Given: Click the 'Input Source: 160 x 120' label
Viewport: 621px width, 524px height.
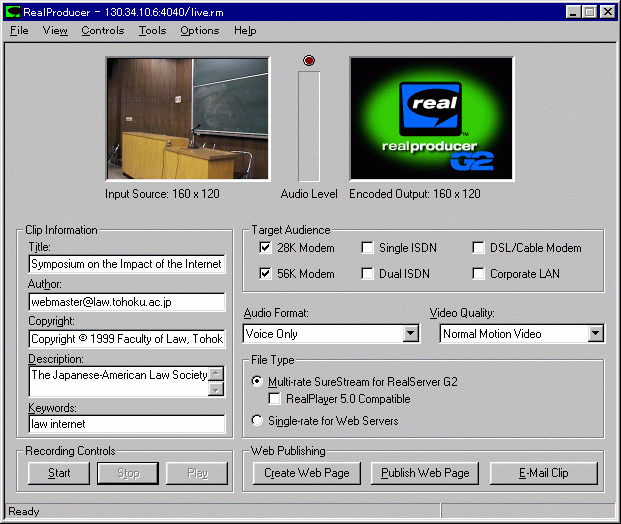Looking at the screenshot, I should (x=162, y=194).
